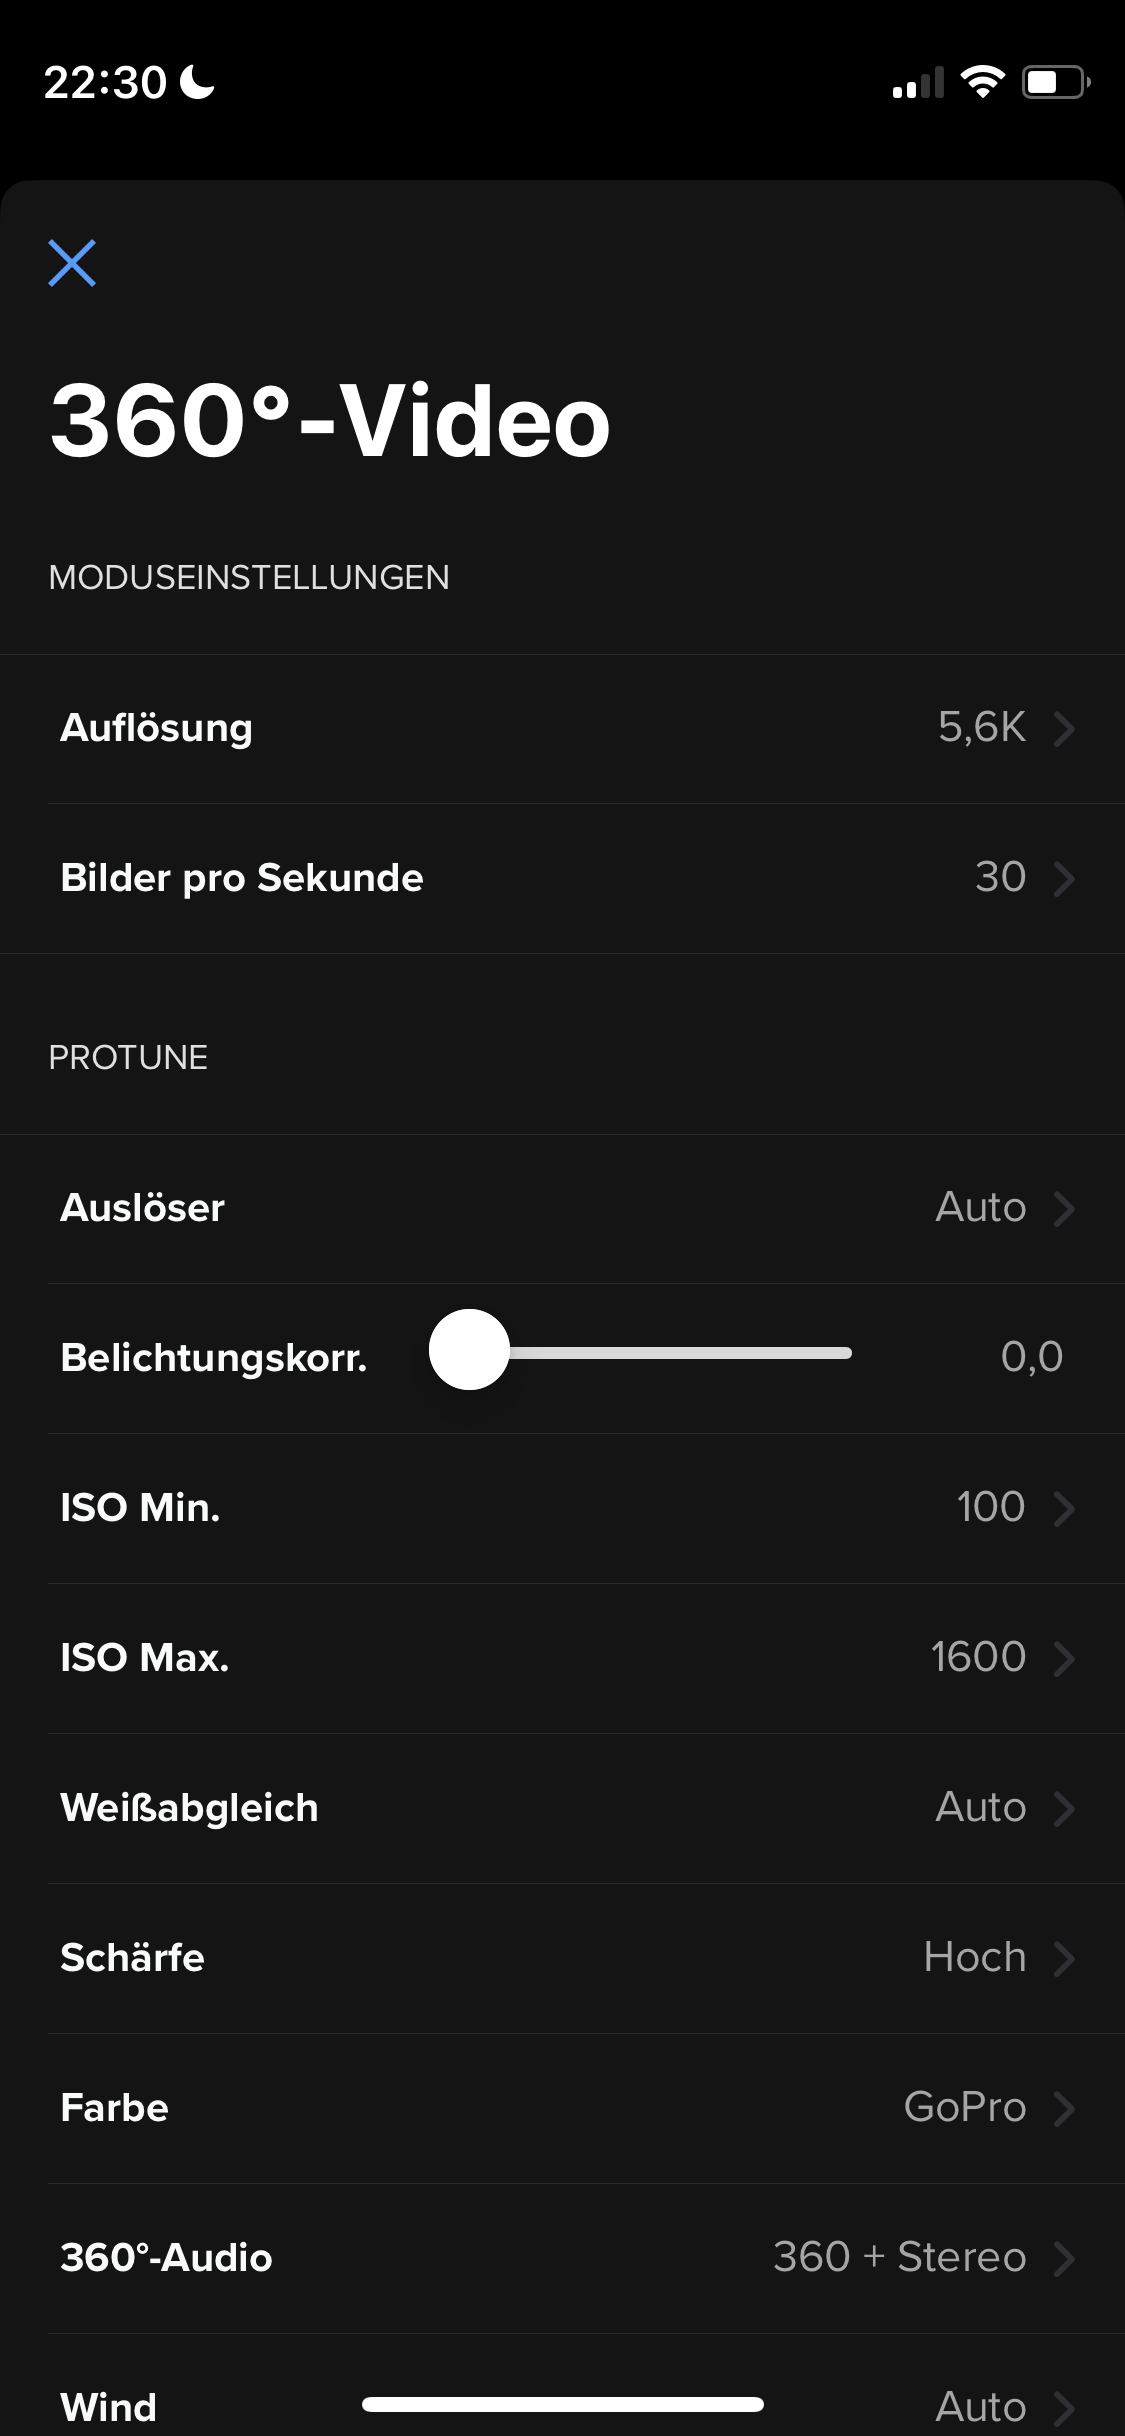Select the Weißabgleich row
Viewport: 1125px width, 2436px height.
pyautogui.click(x=562, y=1809)
